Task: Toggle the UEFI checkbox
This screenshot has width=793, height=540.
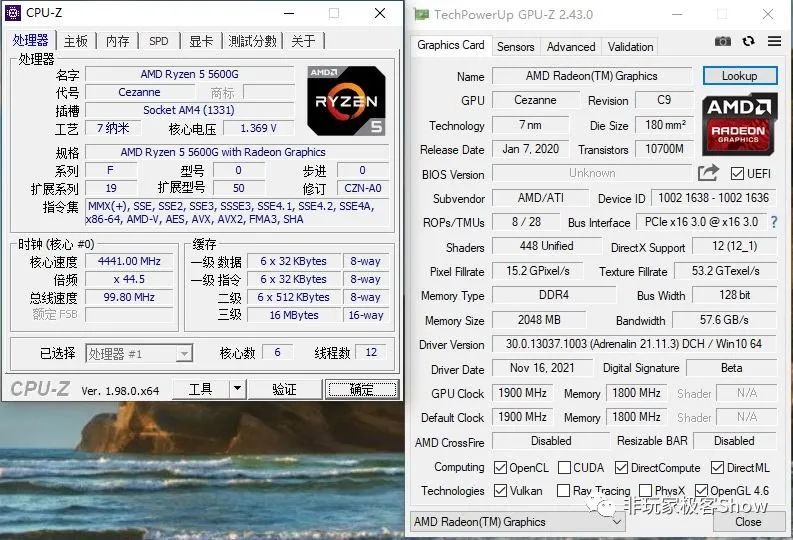Action: pyautogui.click(x=737, y=174)
